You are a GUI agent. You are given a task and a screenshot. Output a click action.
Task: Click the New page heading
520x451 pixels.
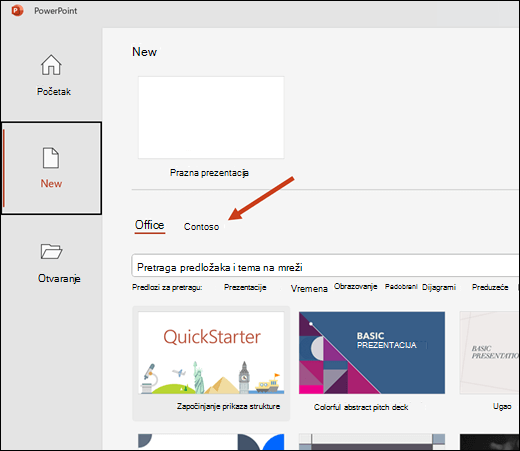point(144,52)
